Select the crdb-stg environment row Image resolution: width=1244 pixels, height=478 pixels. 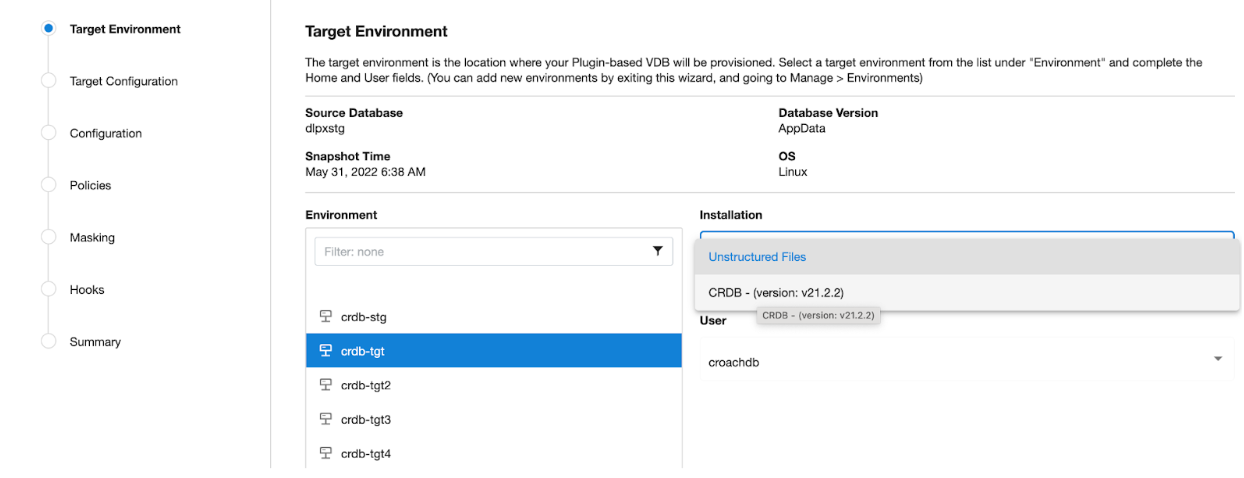(x=363, y=317)
